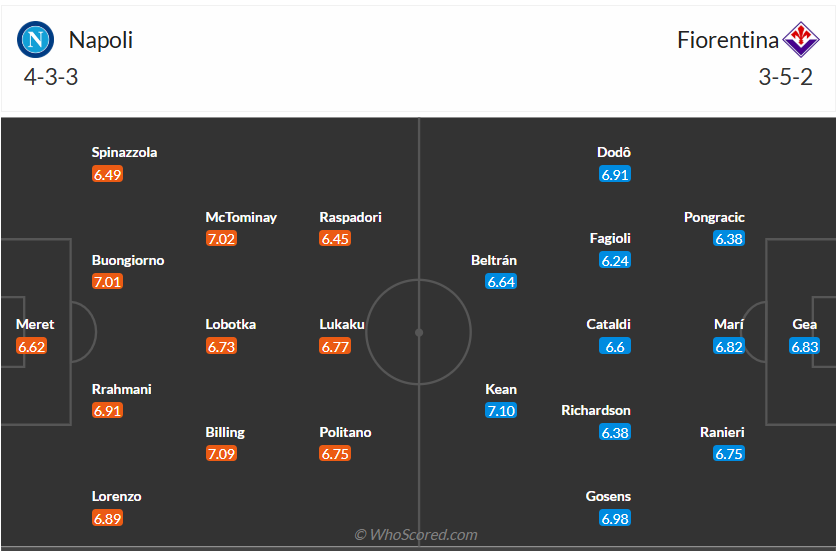The height and width of the screenshot is (551, 838).
Task: Click player name Gosens
Action: pyautogui.click(x=608, y=497)
